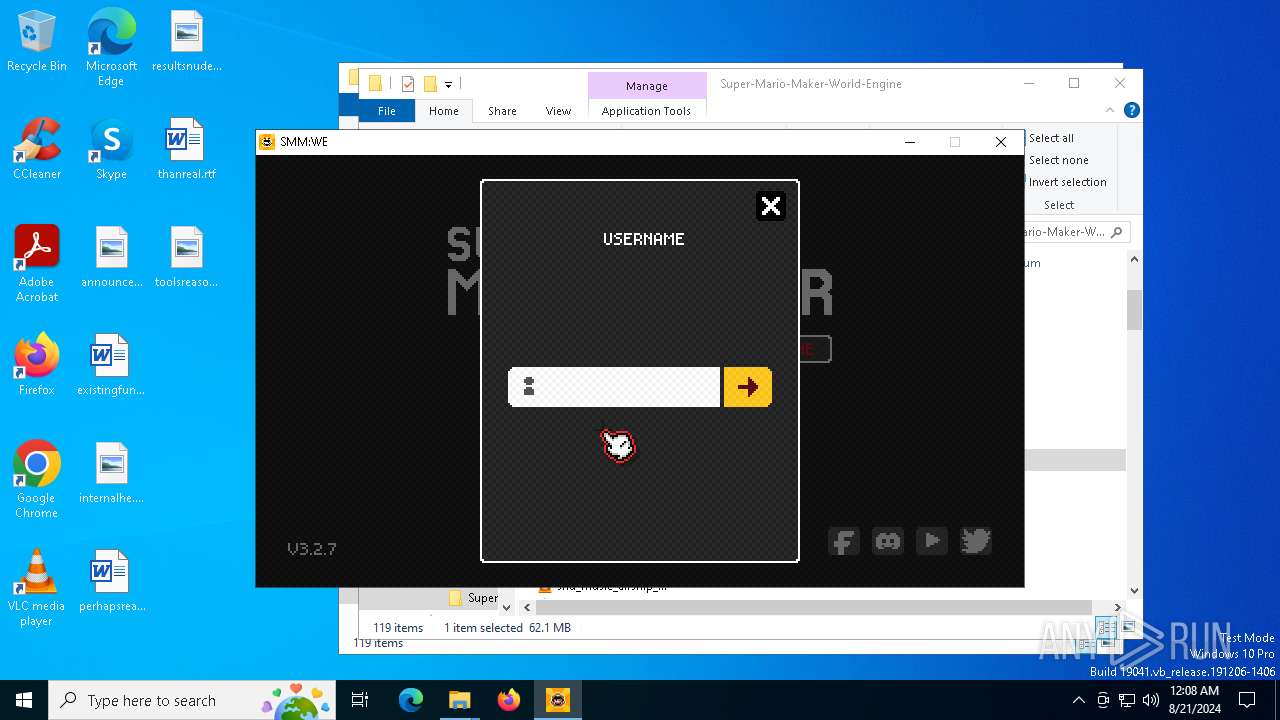Open Adobe Acrobat desktop shortcut
The image size is (1280, 720).
coord(37,264)
